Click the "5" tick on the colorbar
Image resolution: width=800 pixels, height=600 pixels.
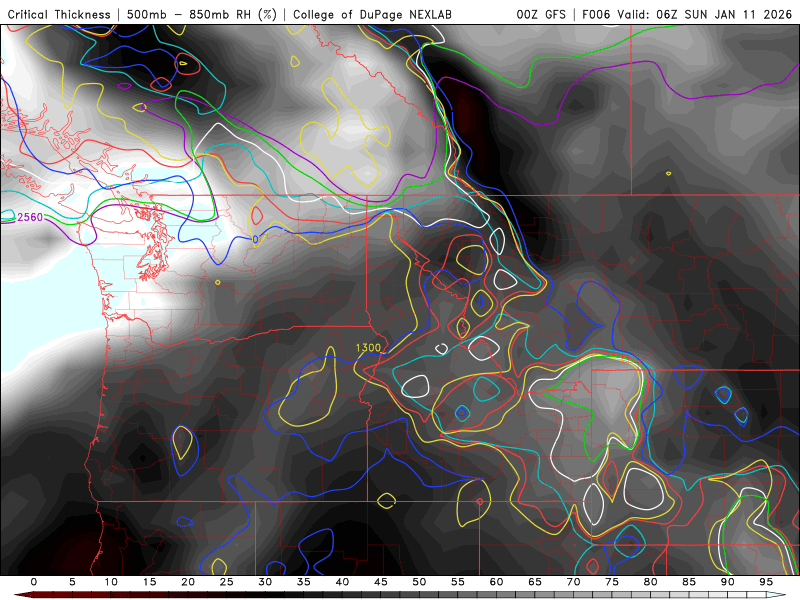click(72, 582)
